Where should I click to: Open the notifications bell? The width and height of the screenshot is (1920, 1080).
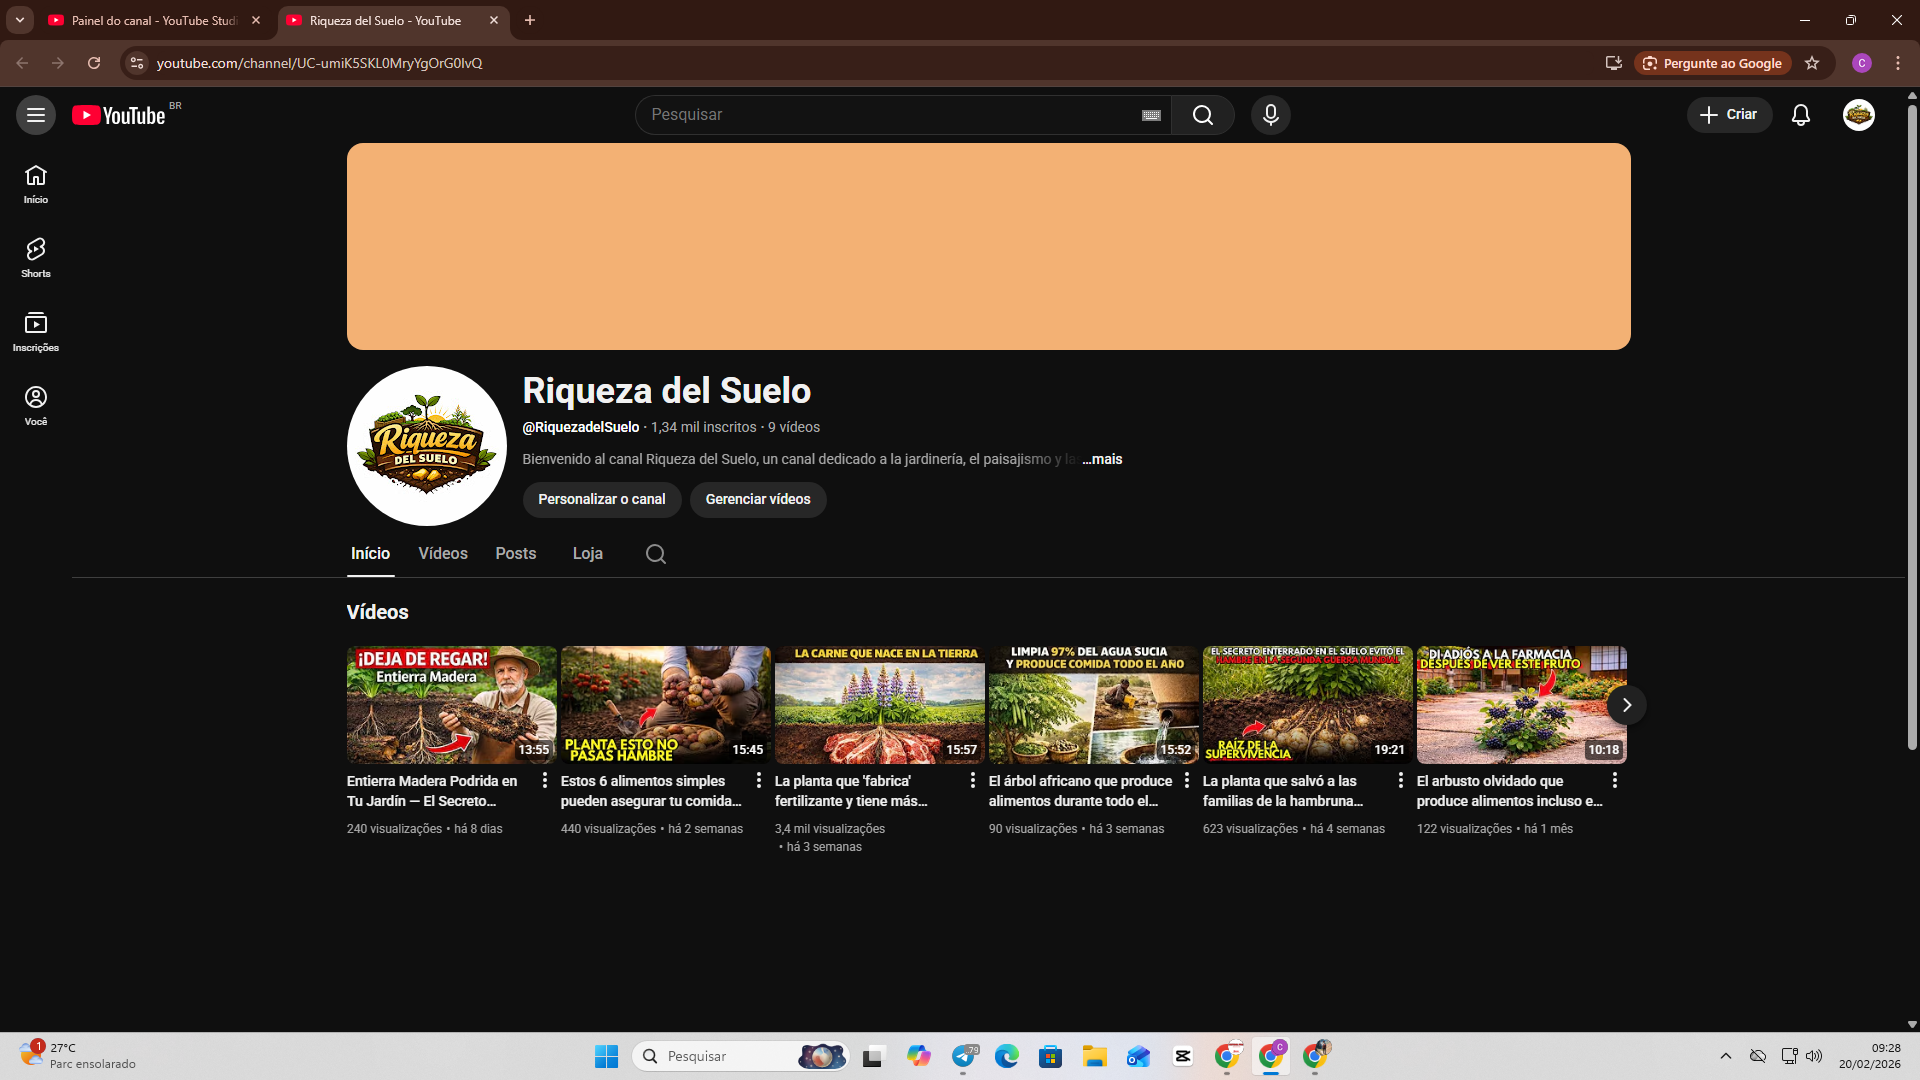click(x=1800, y=115)
